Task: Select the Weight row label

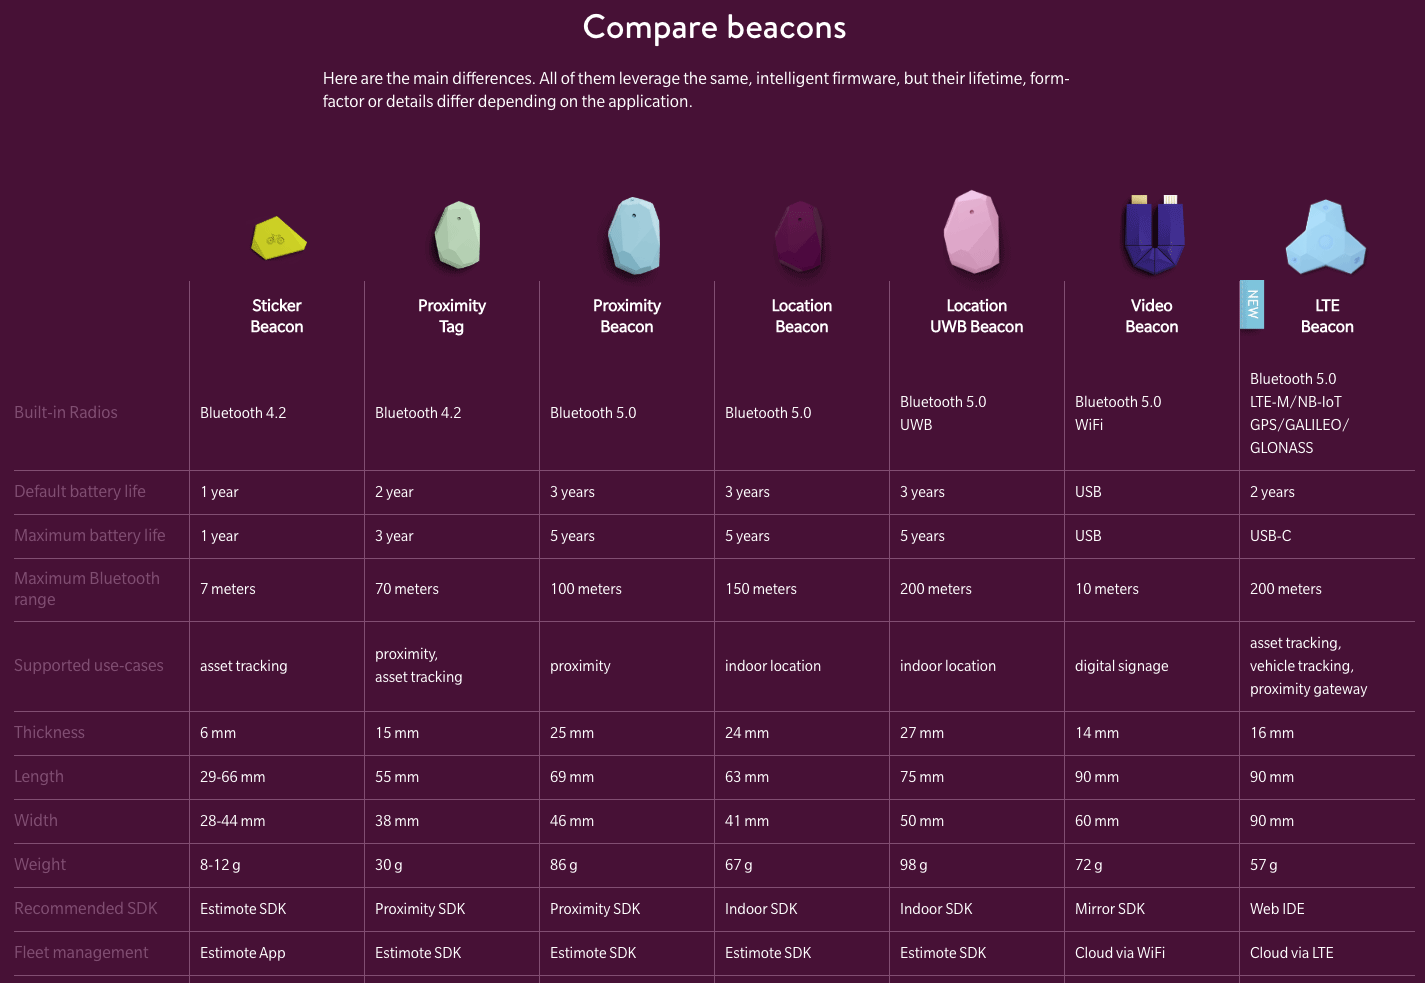Action: 40,864
